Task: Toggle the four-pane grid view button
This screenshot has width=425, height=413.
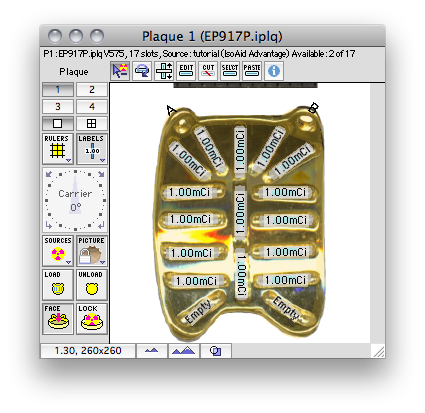Action: 92,124
